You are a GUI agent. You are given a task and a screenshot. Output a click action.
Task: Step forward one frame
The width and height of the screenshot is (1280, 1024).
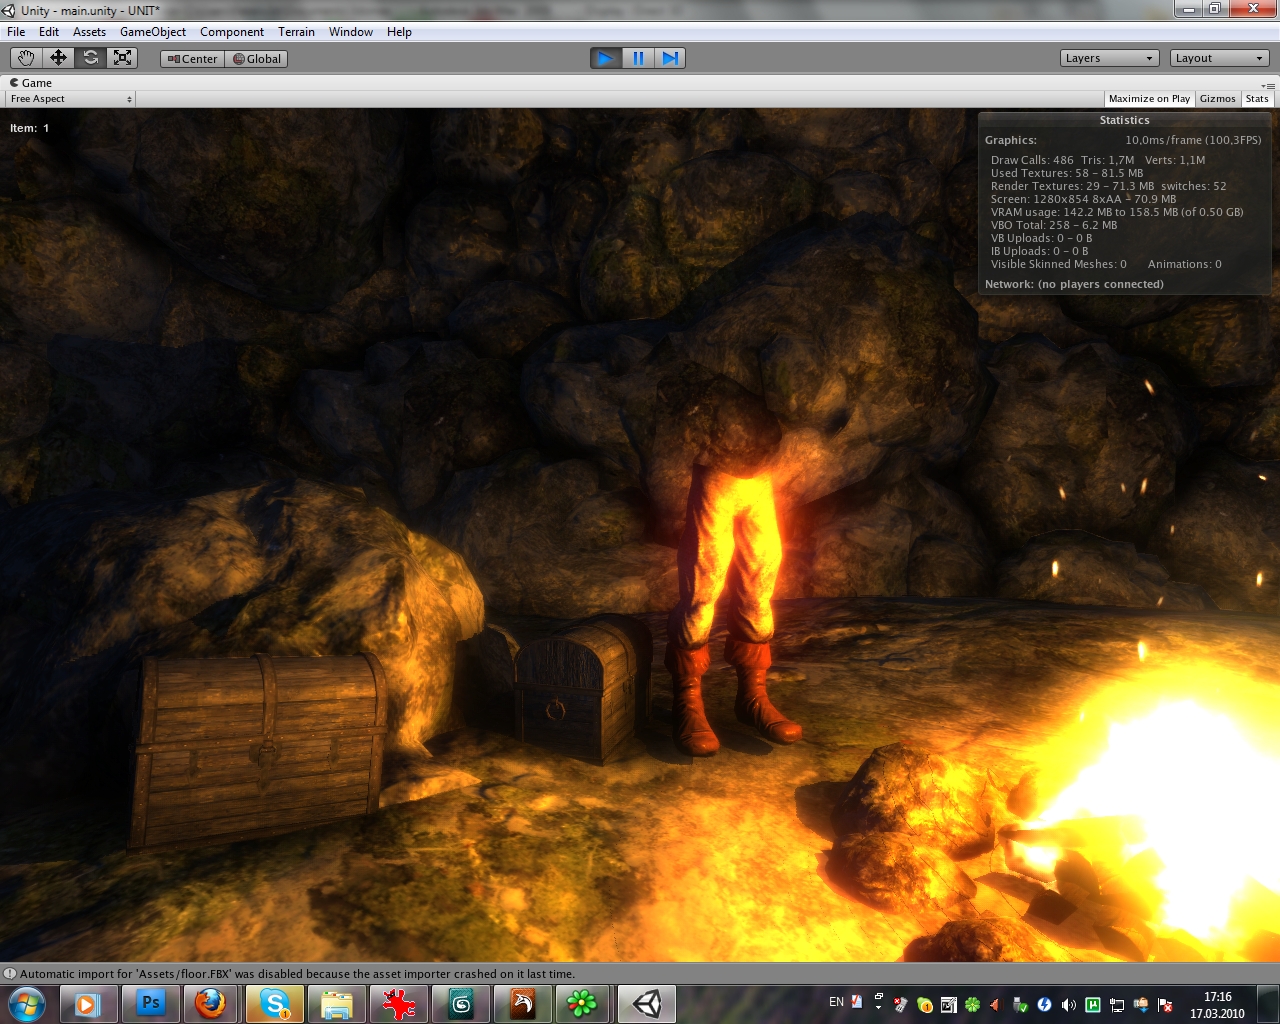point(670,58)
